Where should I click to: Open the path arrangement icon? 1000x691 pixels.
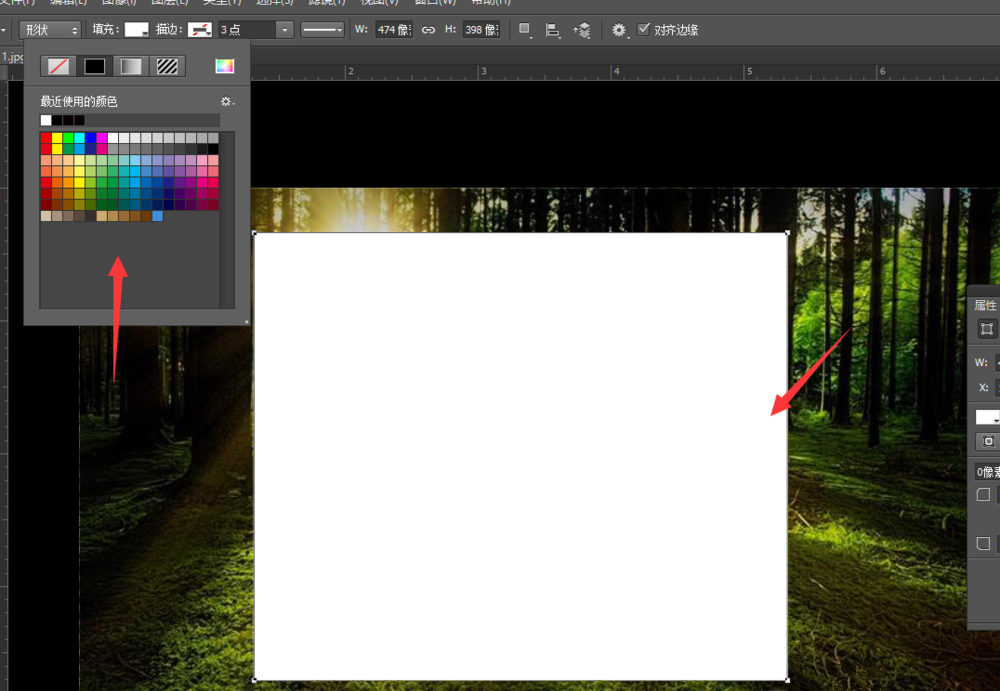point(582,30)
